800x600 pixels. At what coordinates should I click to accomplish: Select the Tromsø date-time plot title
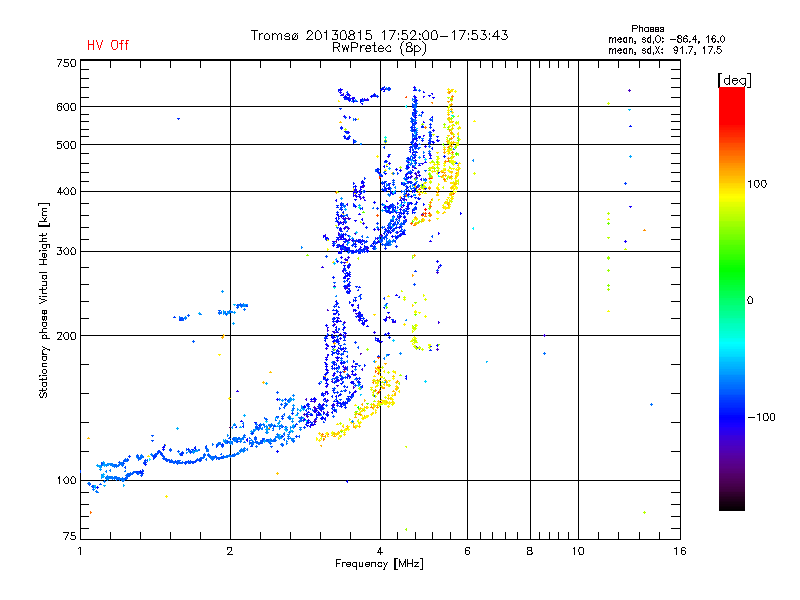click(x=380, y=35)
